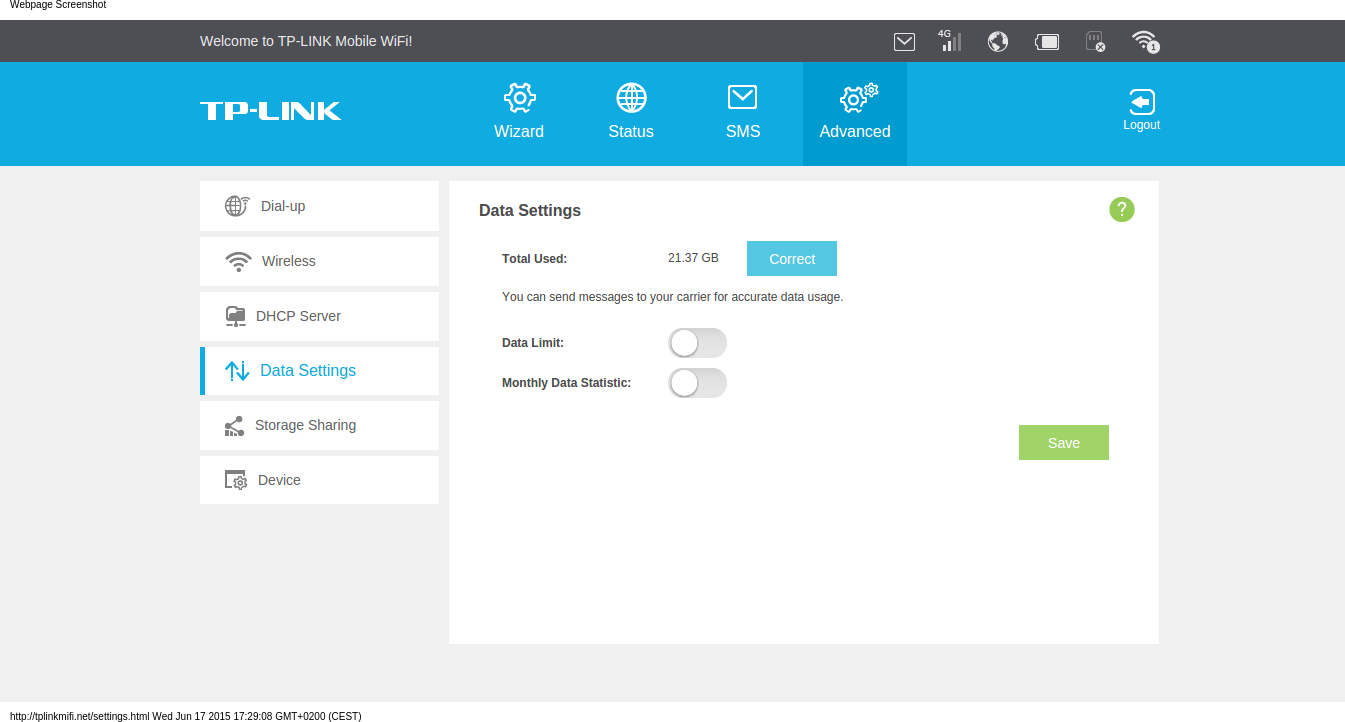Go to the SMS tab
Screen dimensions: 1345x722
click(743, 112)
